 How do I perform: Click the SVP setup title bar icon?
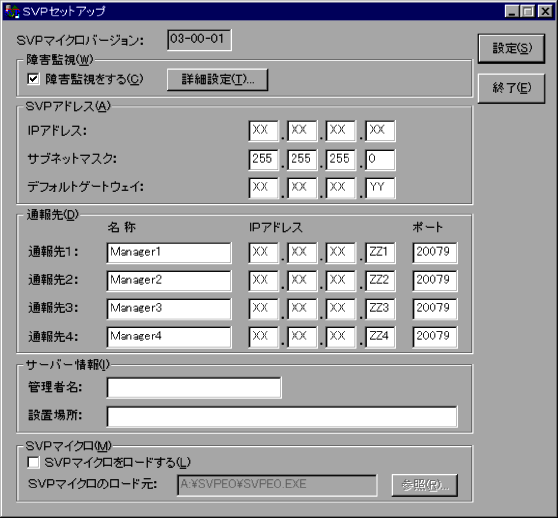[12, 11]
